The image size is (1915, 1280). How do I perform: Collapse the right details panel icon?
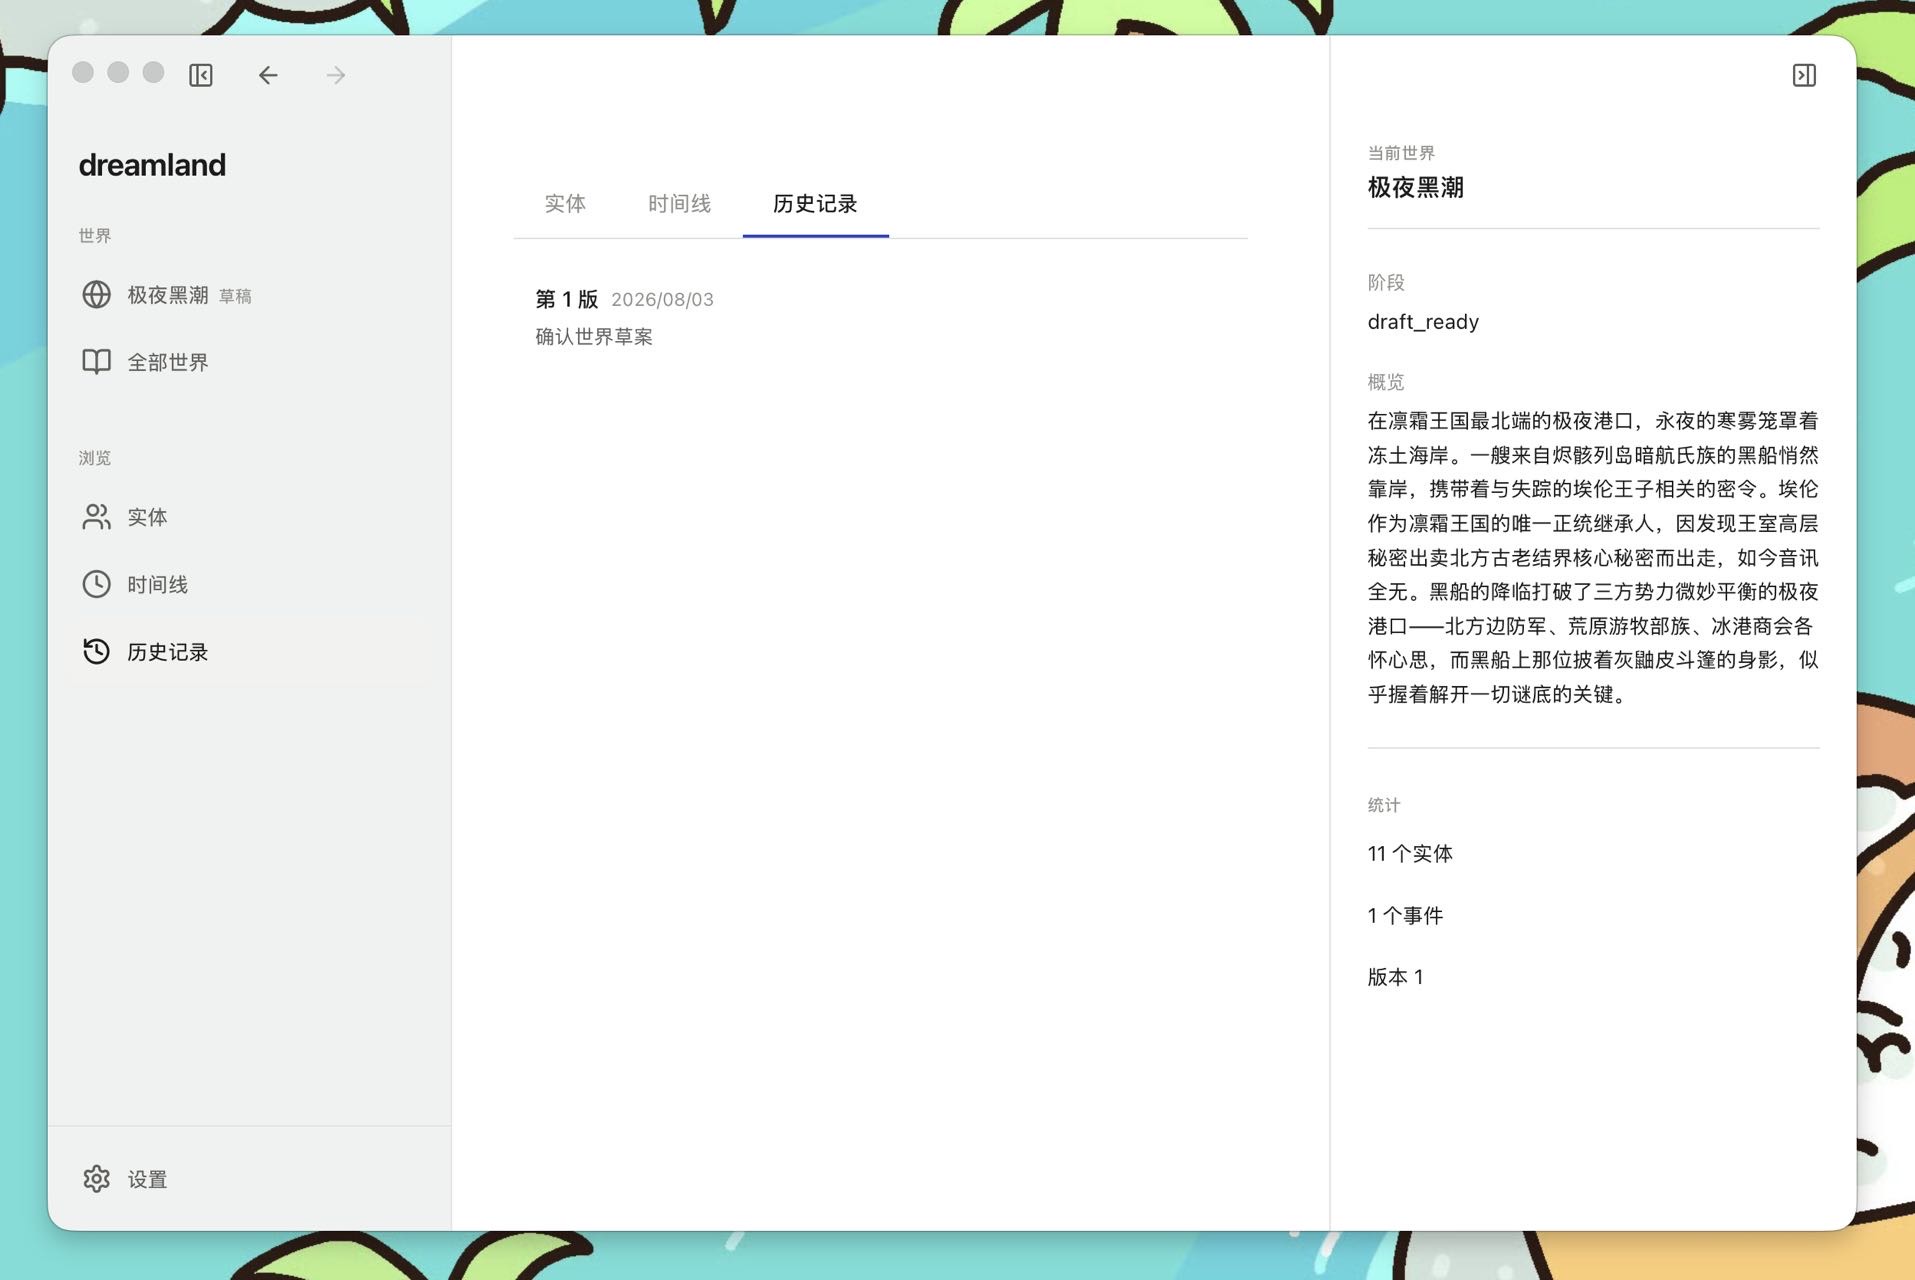1804,75
